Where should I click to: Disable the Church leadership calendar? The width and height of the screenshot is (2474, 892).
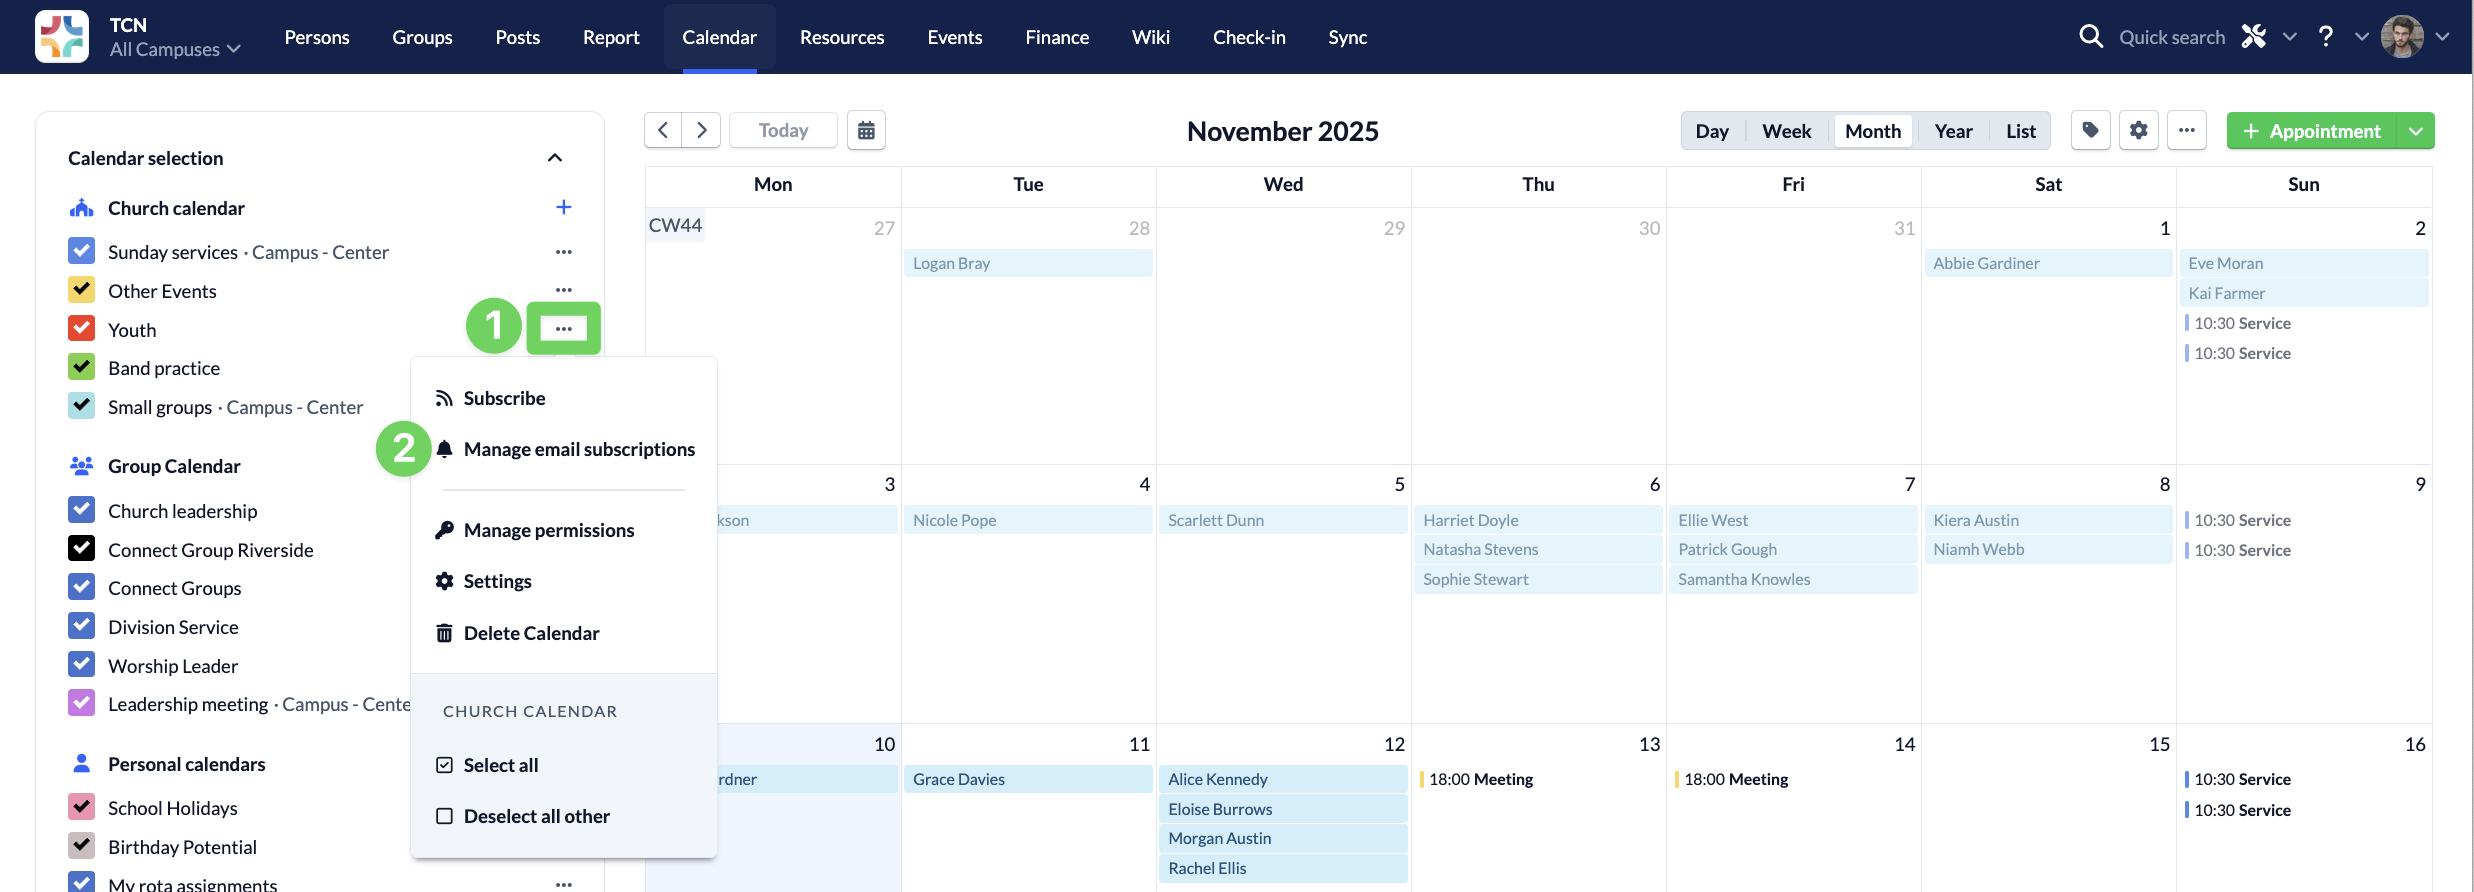[x=82, y=511]
